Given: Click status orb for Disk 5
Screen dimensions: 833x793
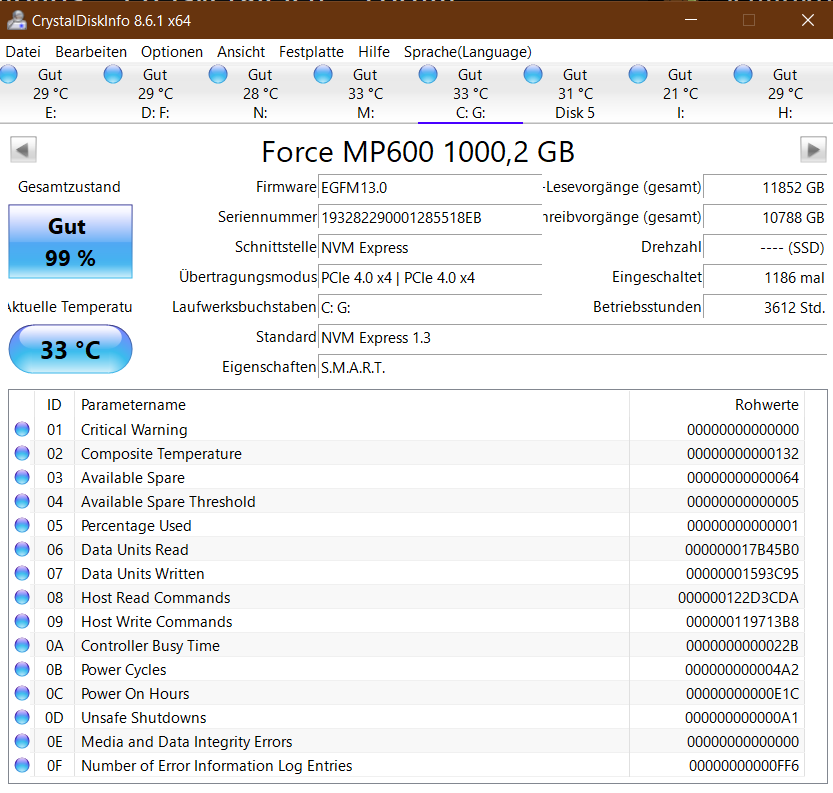Looking at the screenshot, I should click(533, 74).
